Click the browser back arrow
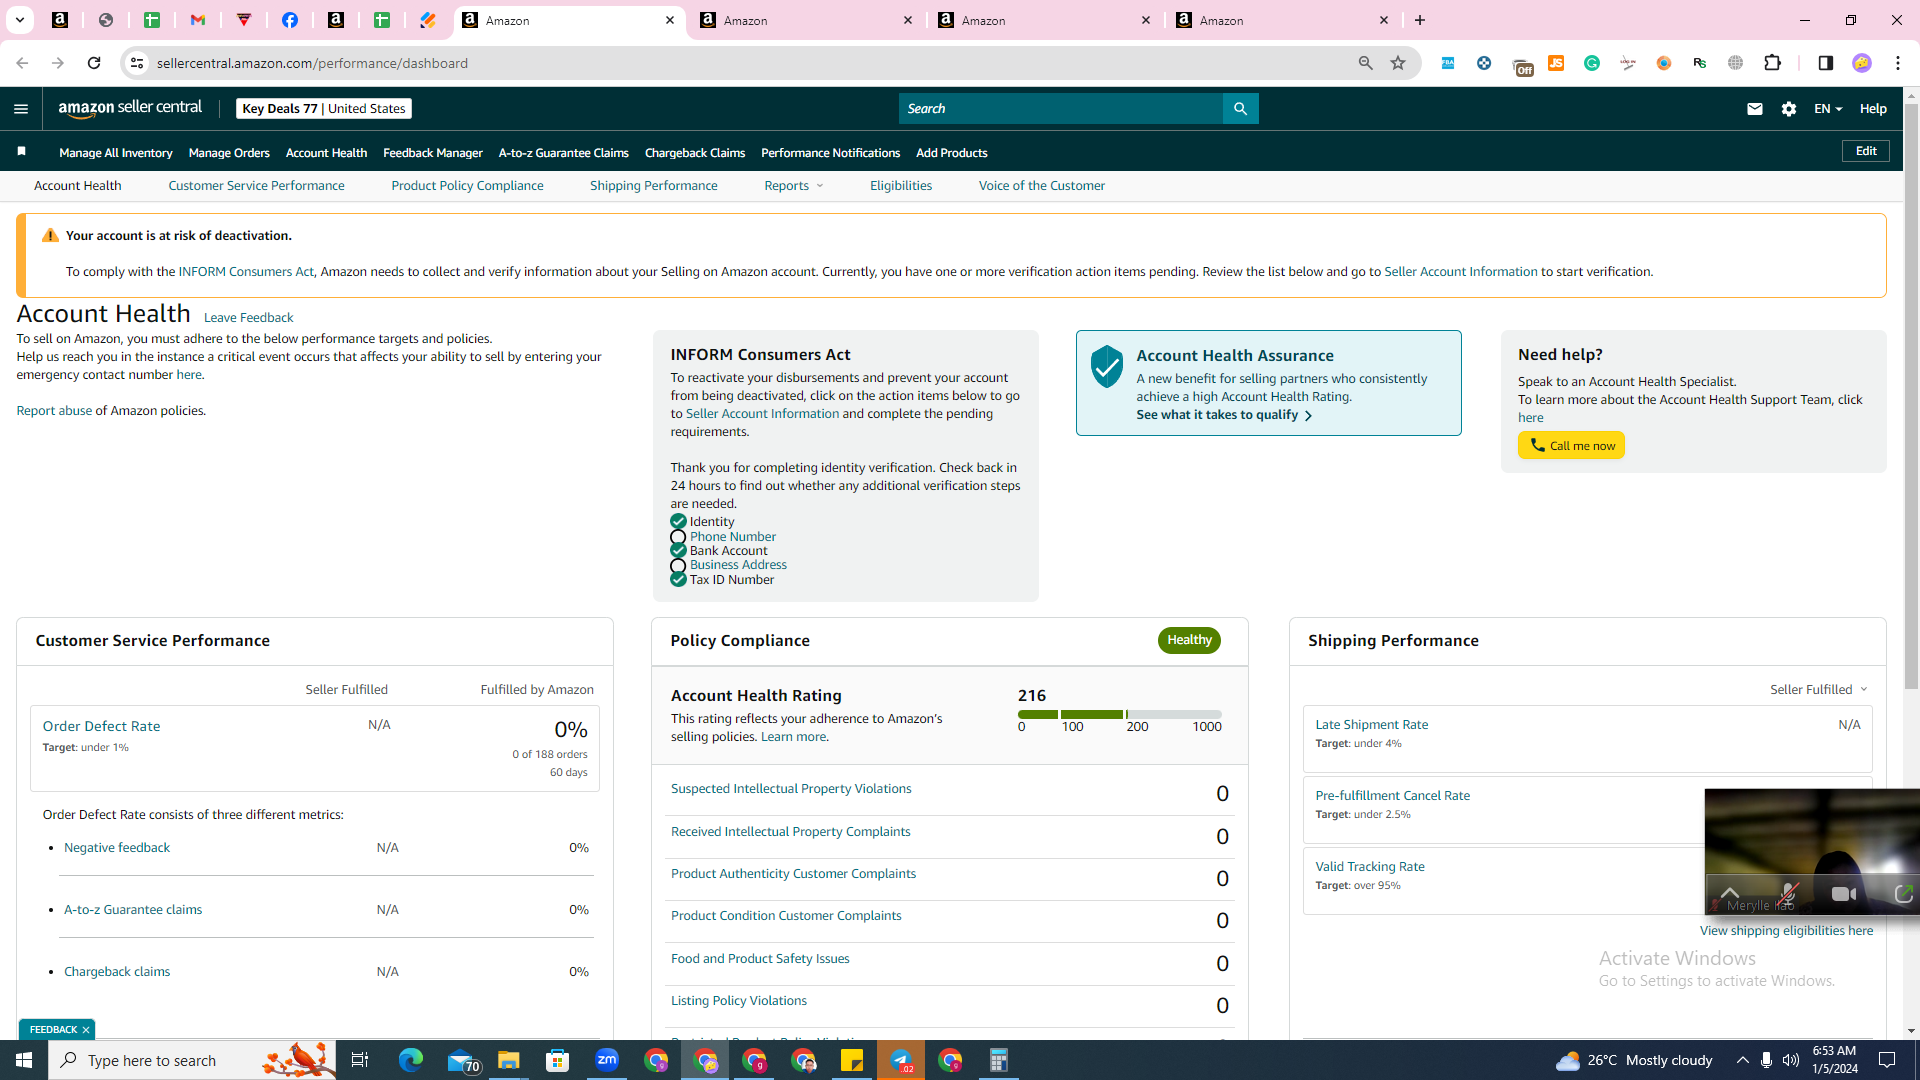The image size is (1920, 1080). (x=22, y=63)
